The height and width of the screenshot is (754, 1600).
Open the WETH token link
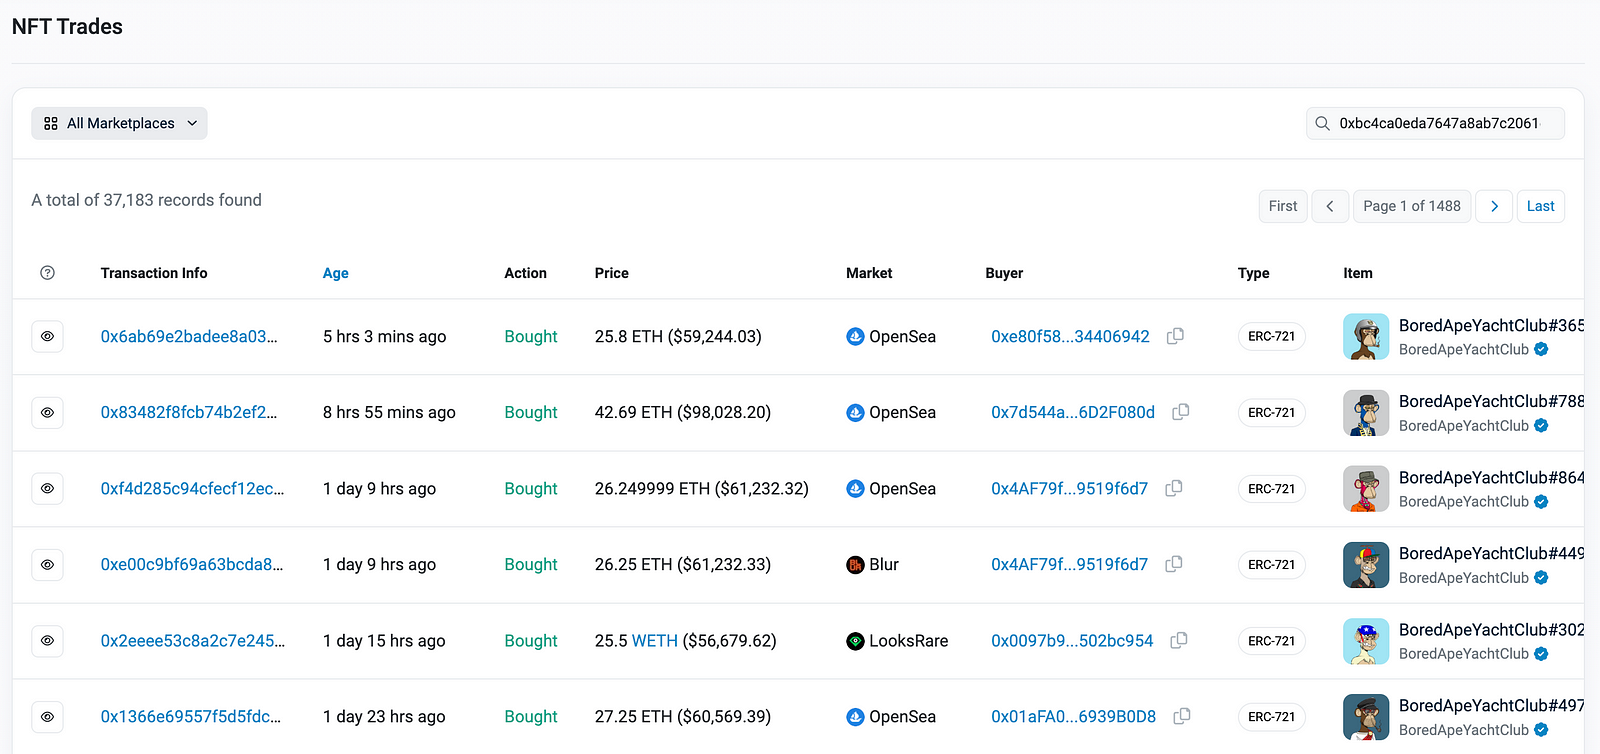point(654,641)
